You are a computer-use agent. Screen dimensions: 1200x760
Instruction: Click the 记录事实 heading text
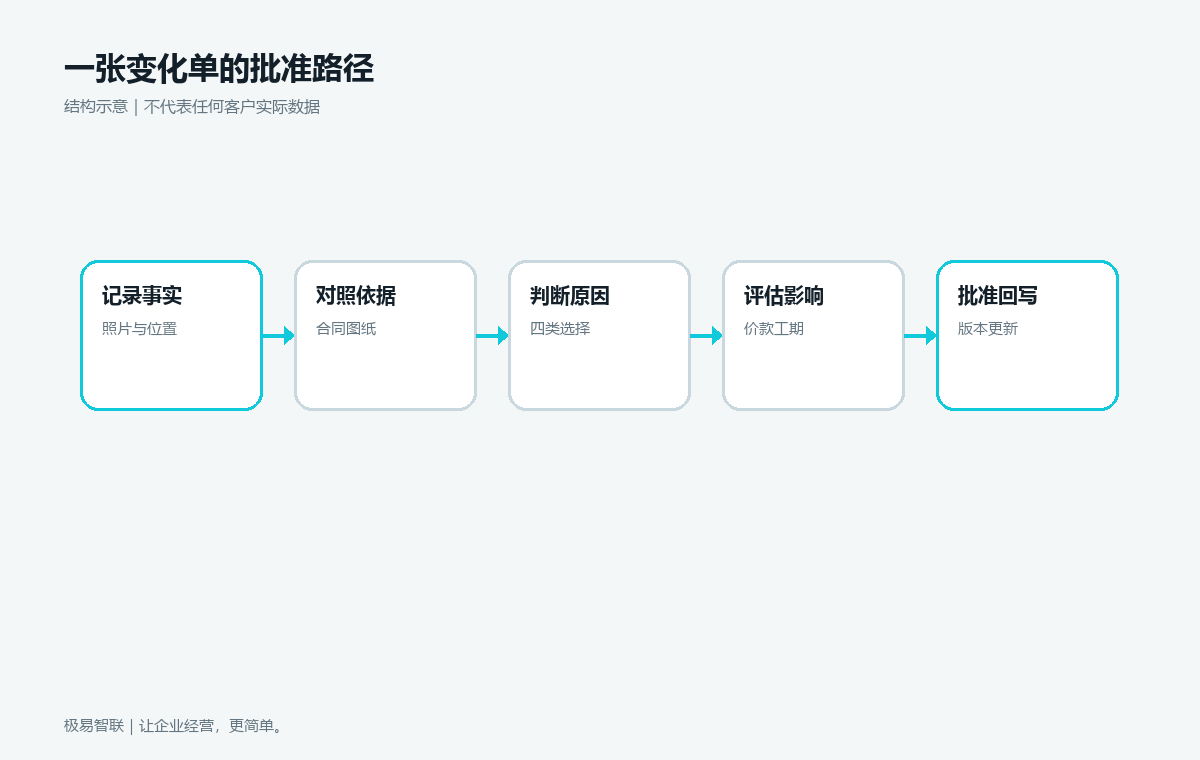coord(142,296)
